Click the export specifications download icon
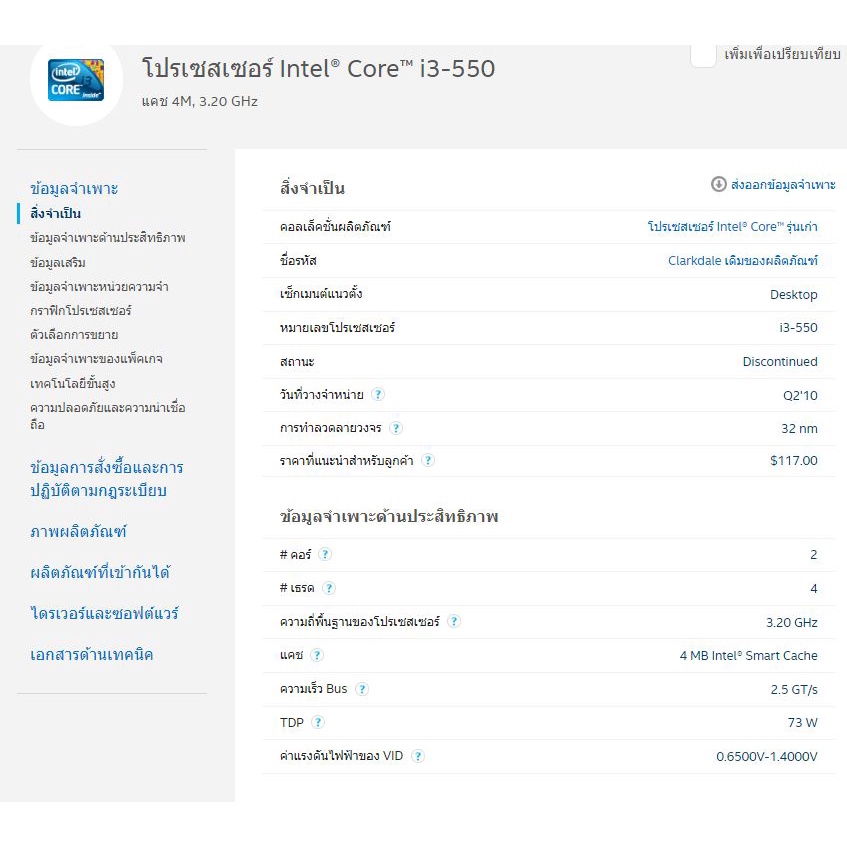 coord(718,184)
